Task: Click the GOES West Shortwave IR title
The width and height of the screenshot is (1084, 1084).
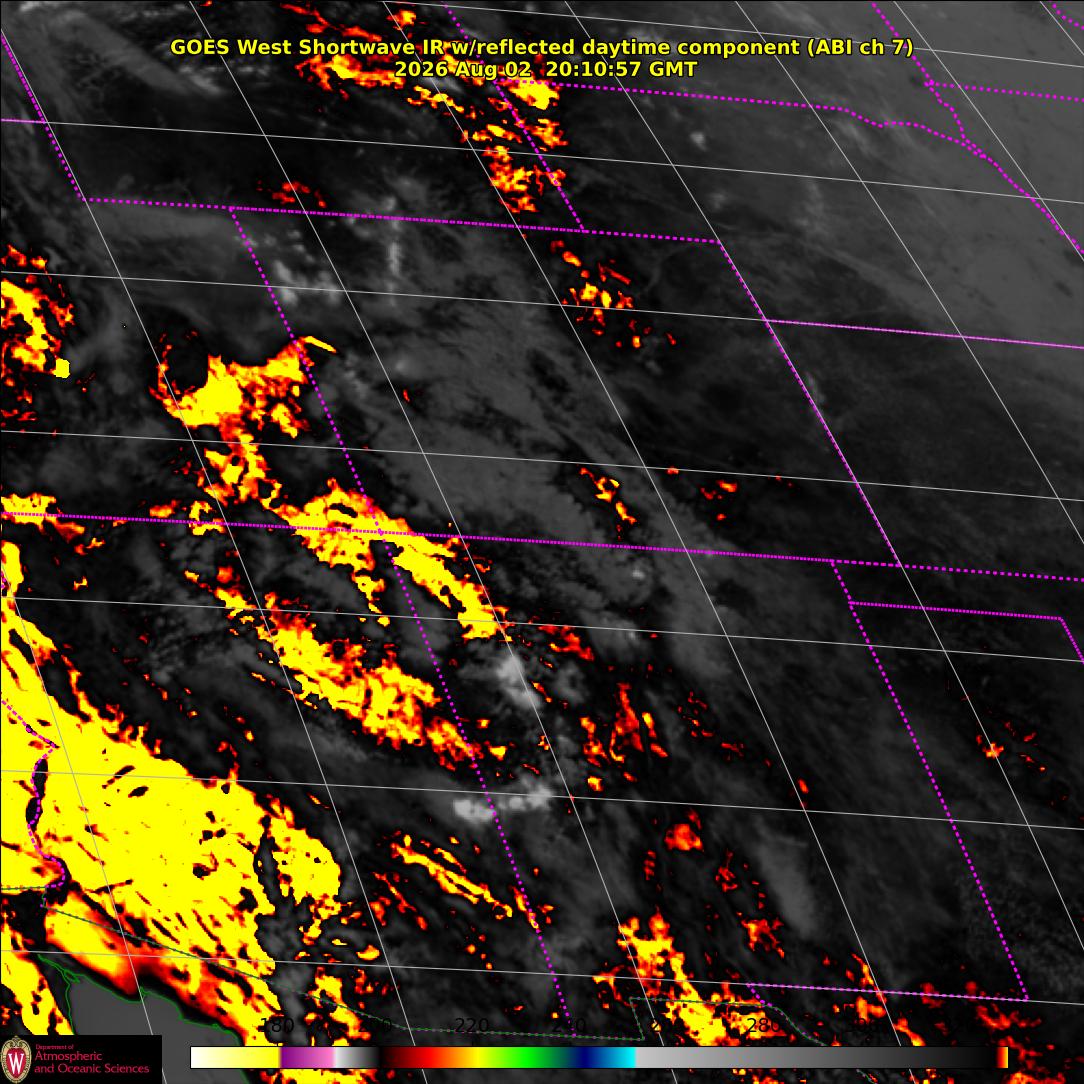Action: 541,47
